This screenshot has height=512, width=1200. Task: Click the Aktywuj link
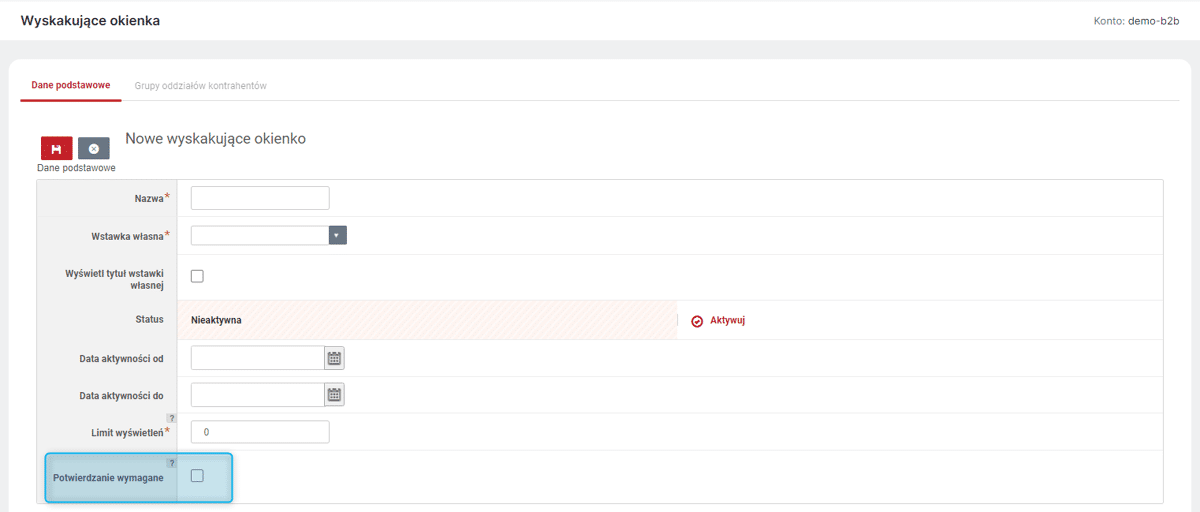[728, 321]
